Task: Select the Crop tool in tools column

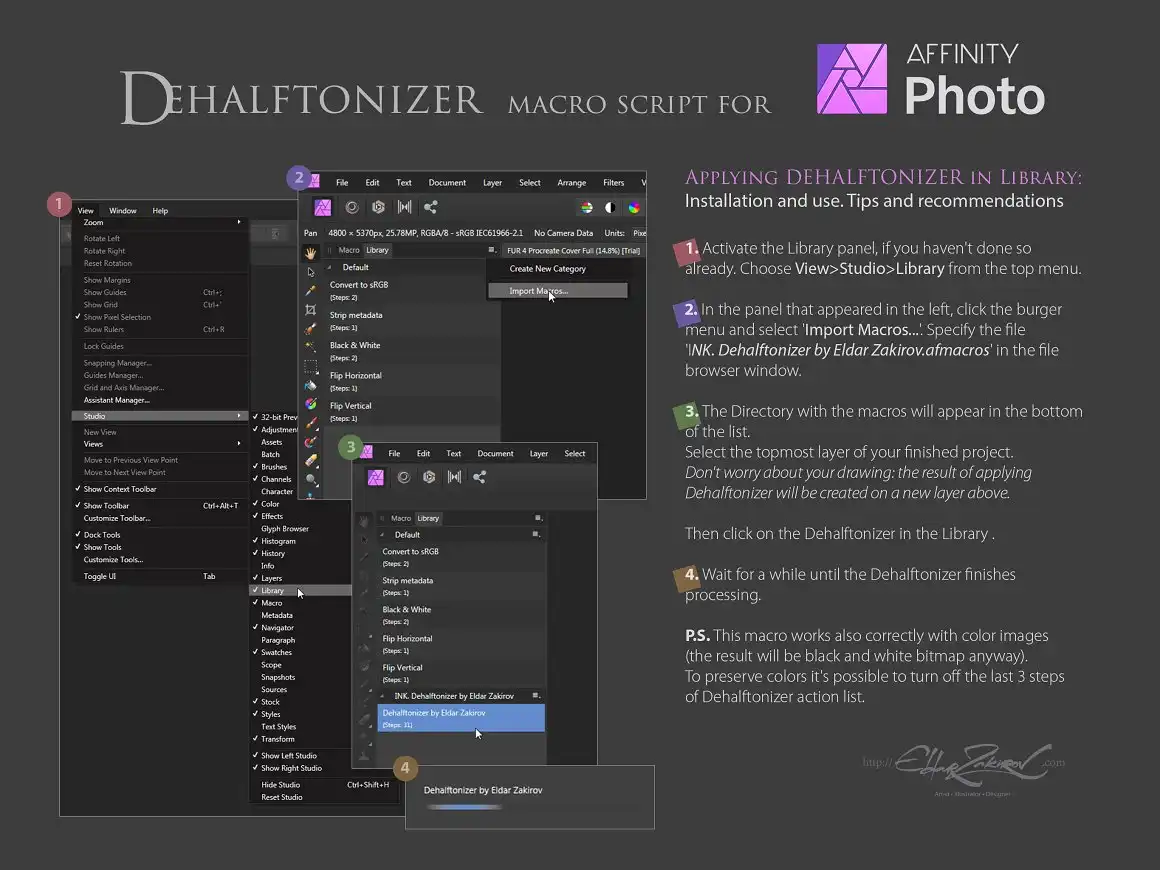Action: pyautogui.click(x=311, y=310)
